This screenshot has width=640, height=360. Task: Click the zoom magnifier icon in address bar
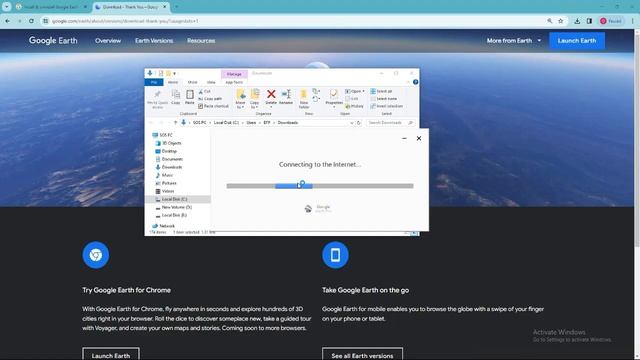(550, 21)
